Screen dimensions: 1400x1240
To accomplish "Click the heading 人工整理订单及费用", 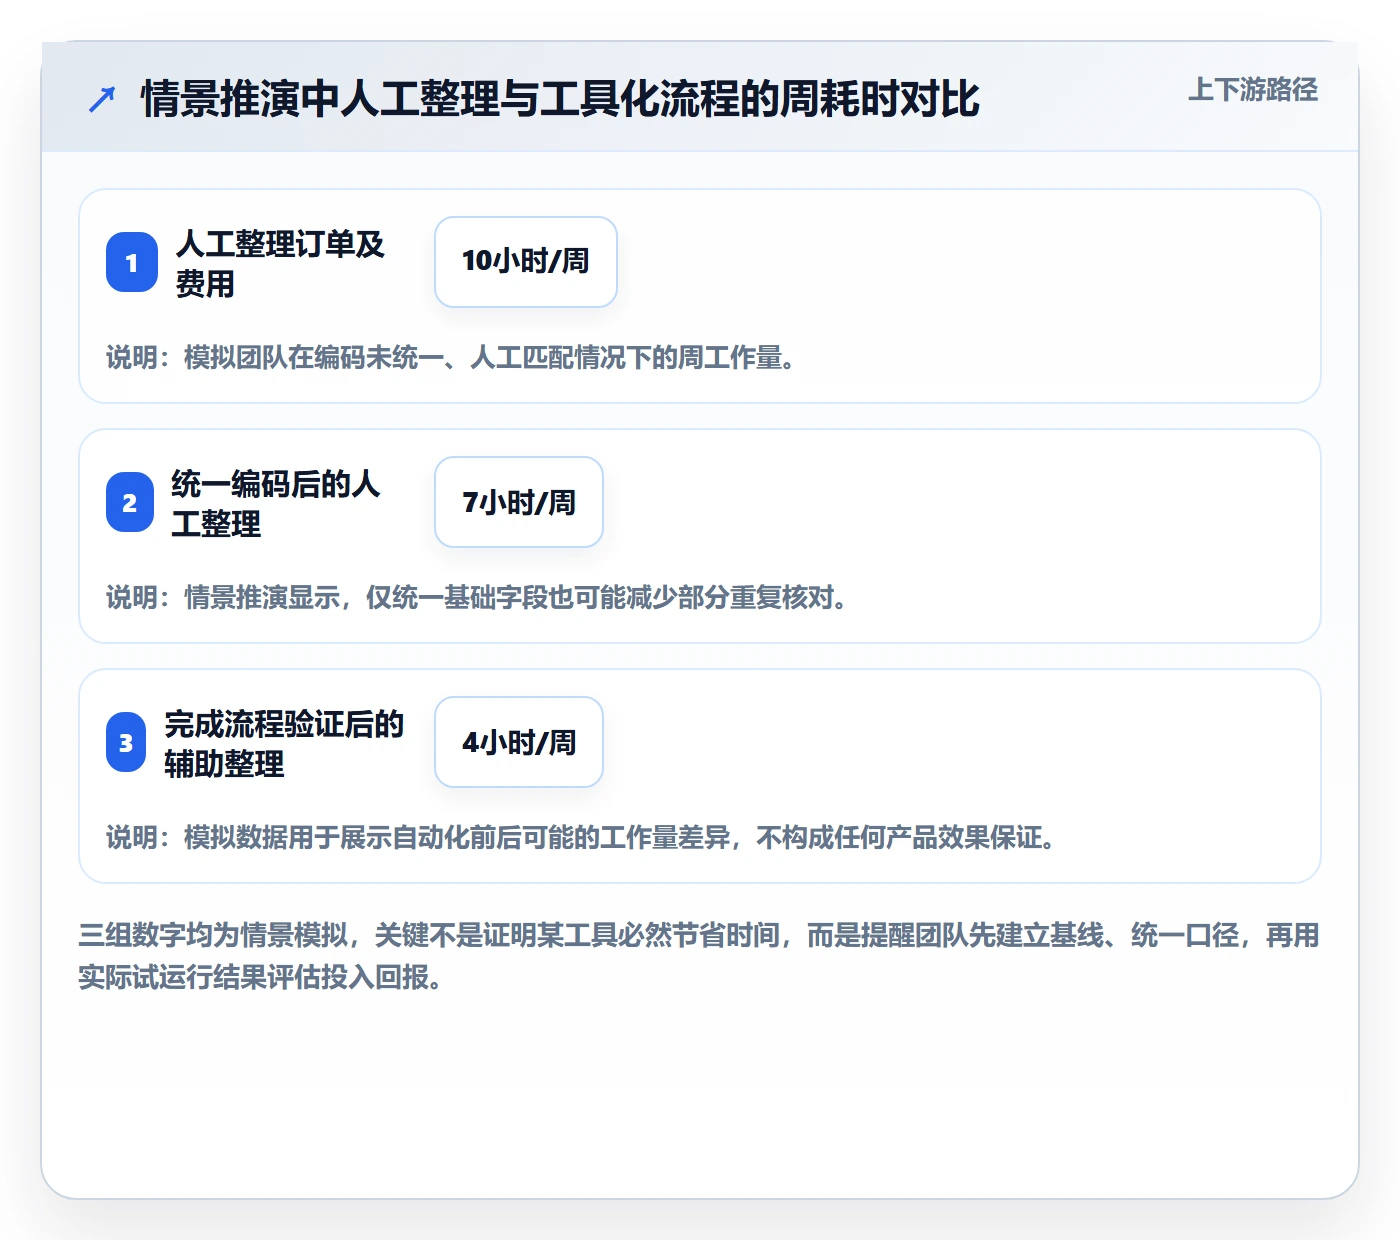I will 280,263.
